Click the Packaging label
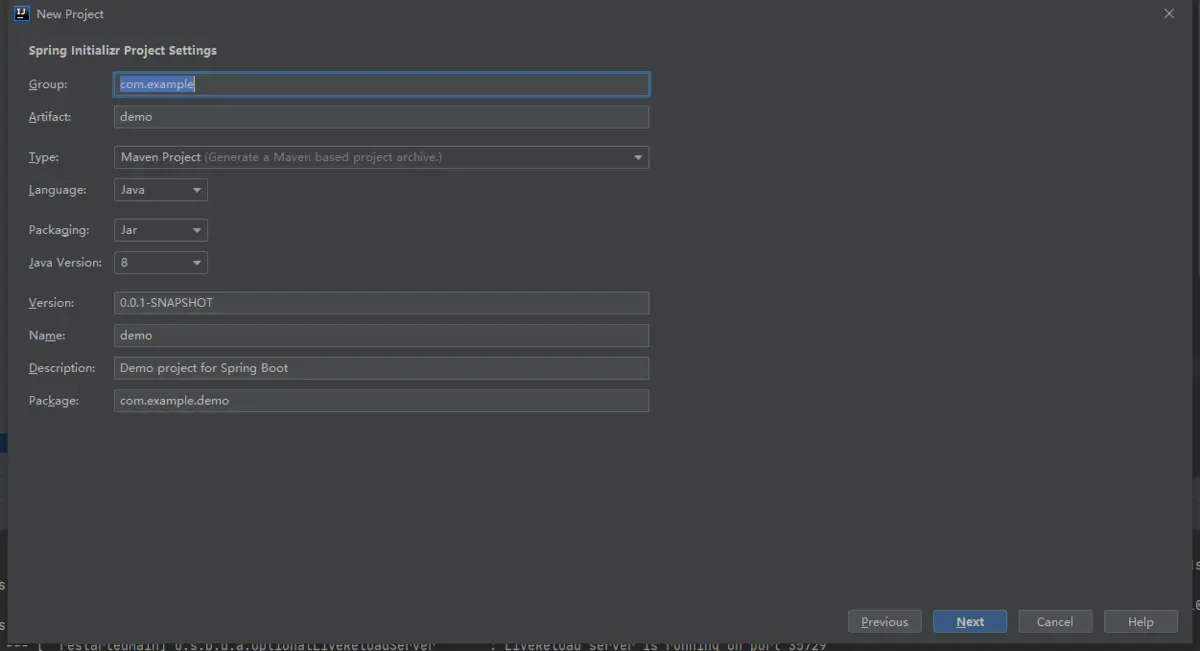 pos(59,230)
